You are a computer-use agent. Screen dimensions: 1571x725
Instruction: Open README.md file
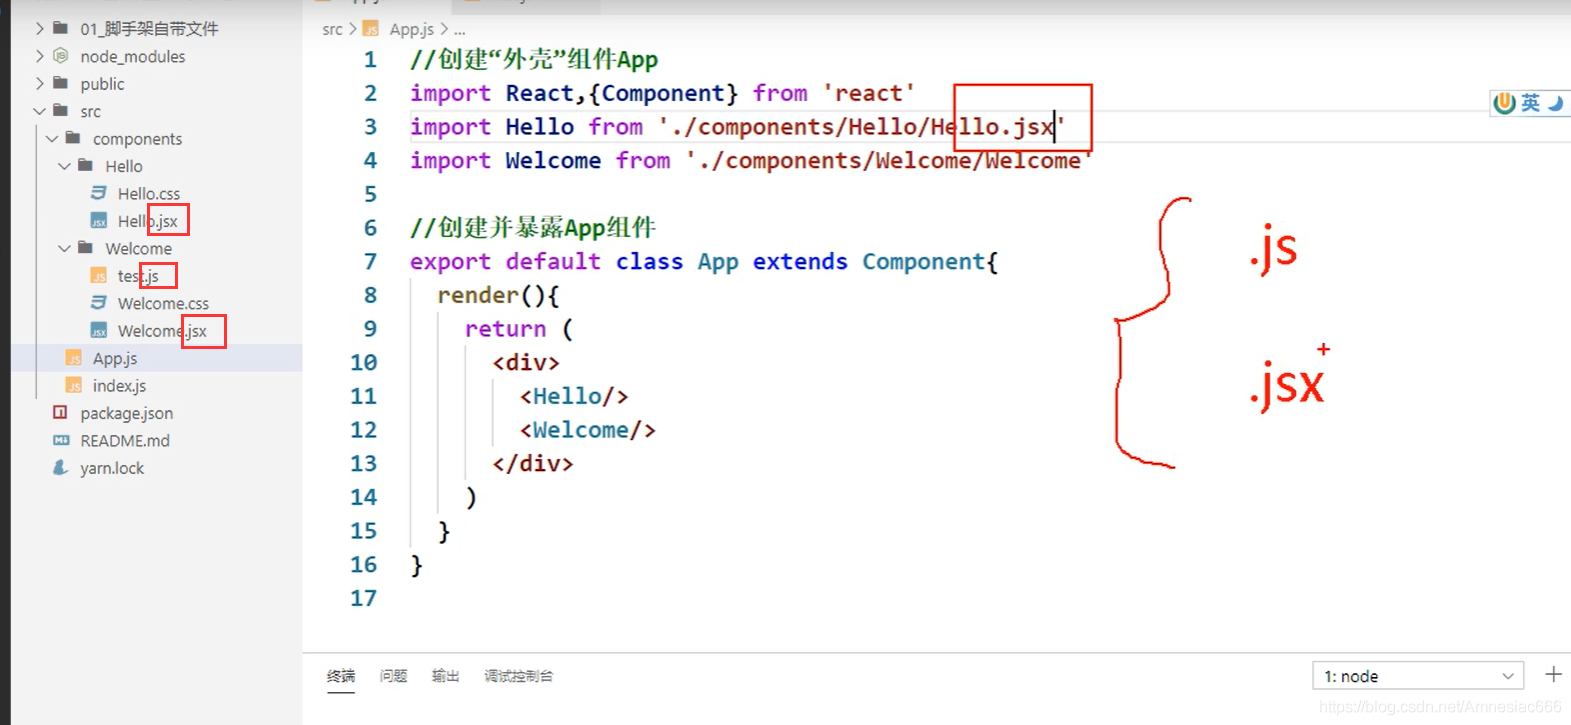point(125,441)
